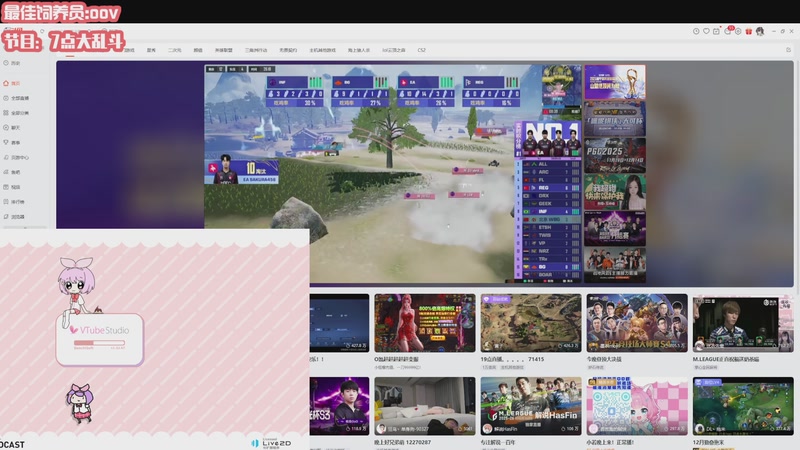Click the small icon at right end of category bar
Viewport: 800px width, 450px height.
point(788,50)
